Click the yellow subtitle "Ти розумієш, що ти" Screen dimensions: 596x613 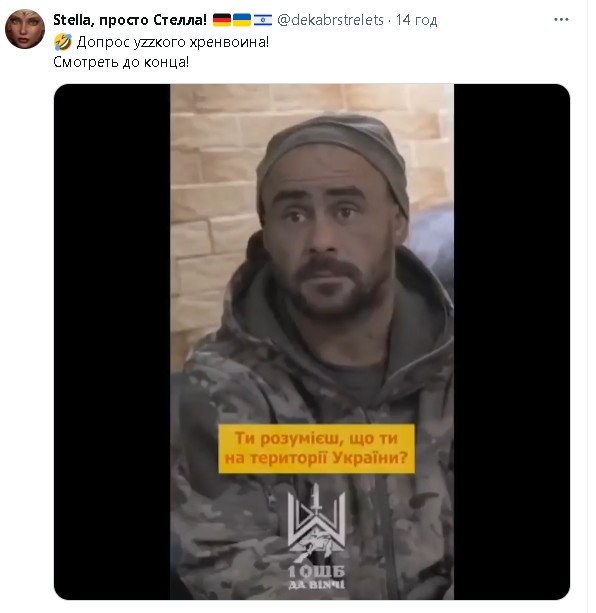(316, 438)
